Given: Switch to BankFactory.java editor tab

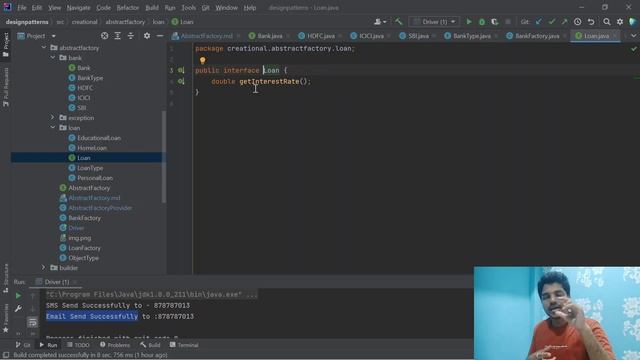Looking at the screenshot, I should tap(536, 36).
